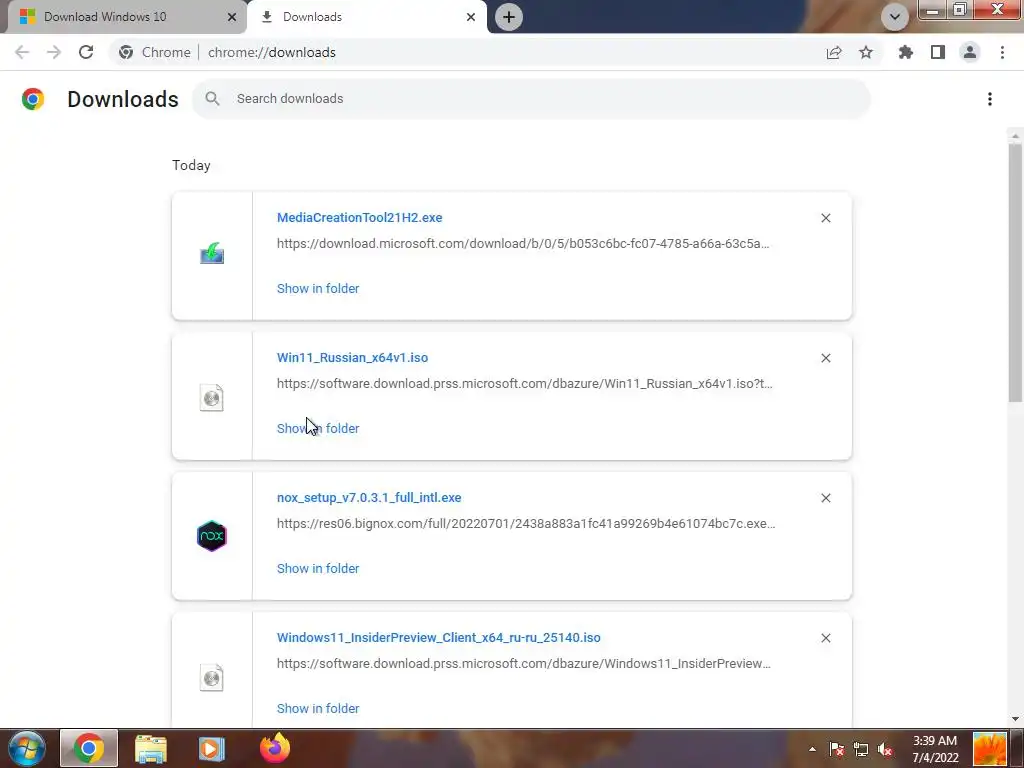Open a new tab with plus button

[x=509, y=17]
